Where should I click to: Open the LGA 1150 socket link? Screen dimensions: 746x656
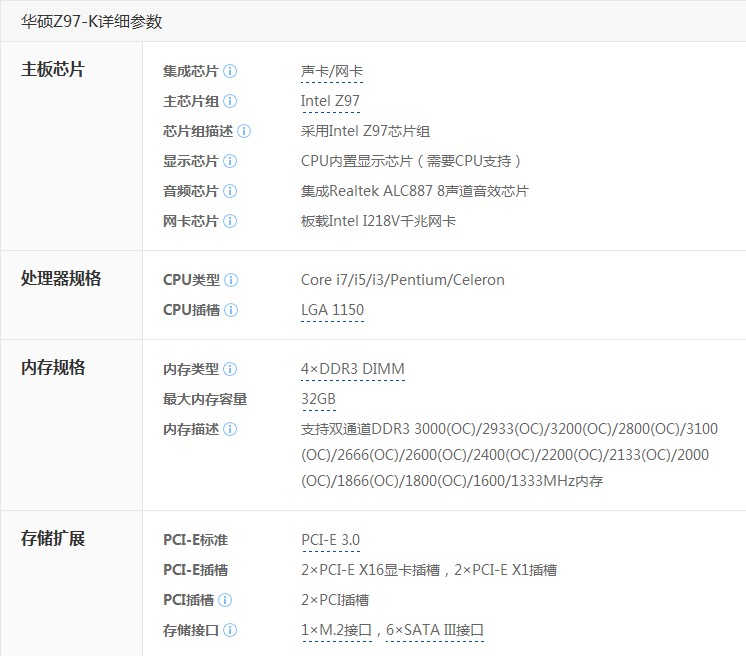click(332, 310)
